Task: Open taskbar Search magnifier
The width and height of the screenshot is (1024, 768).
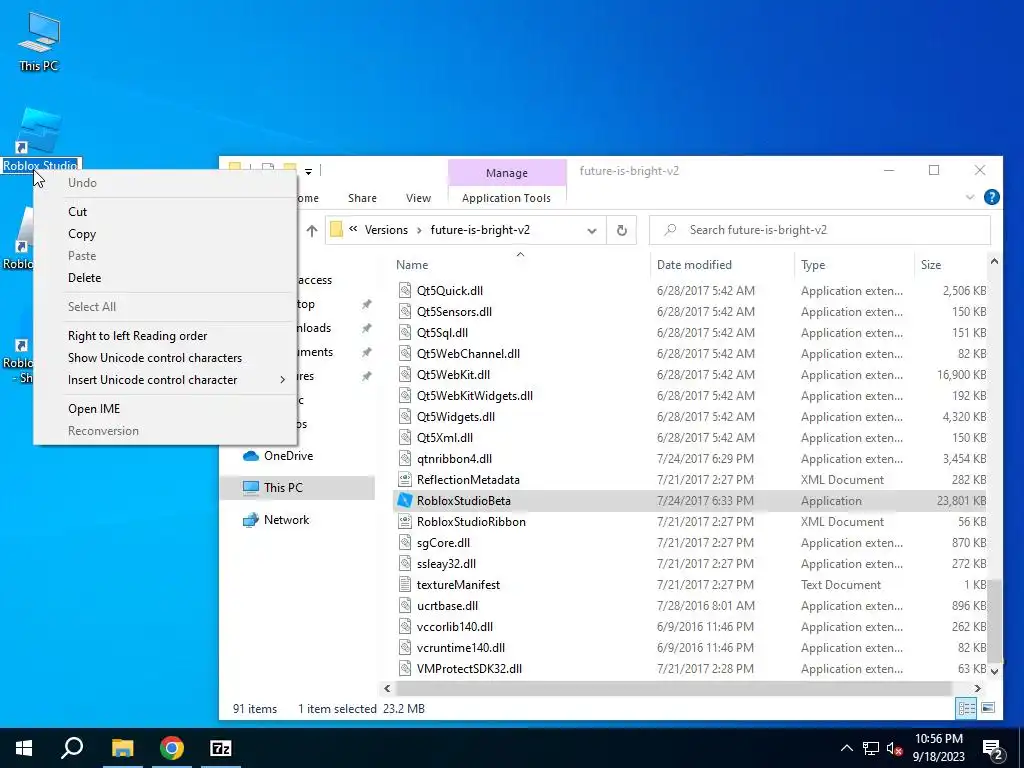Action: (x=72, y=748)
